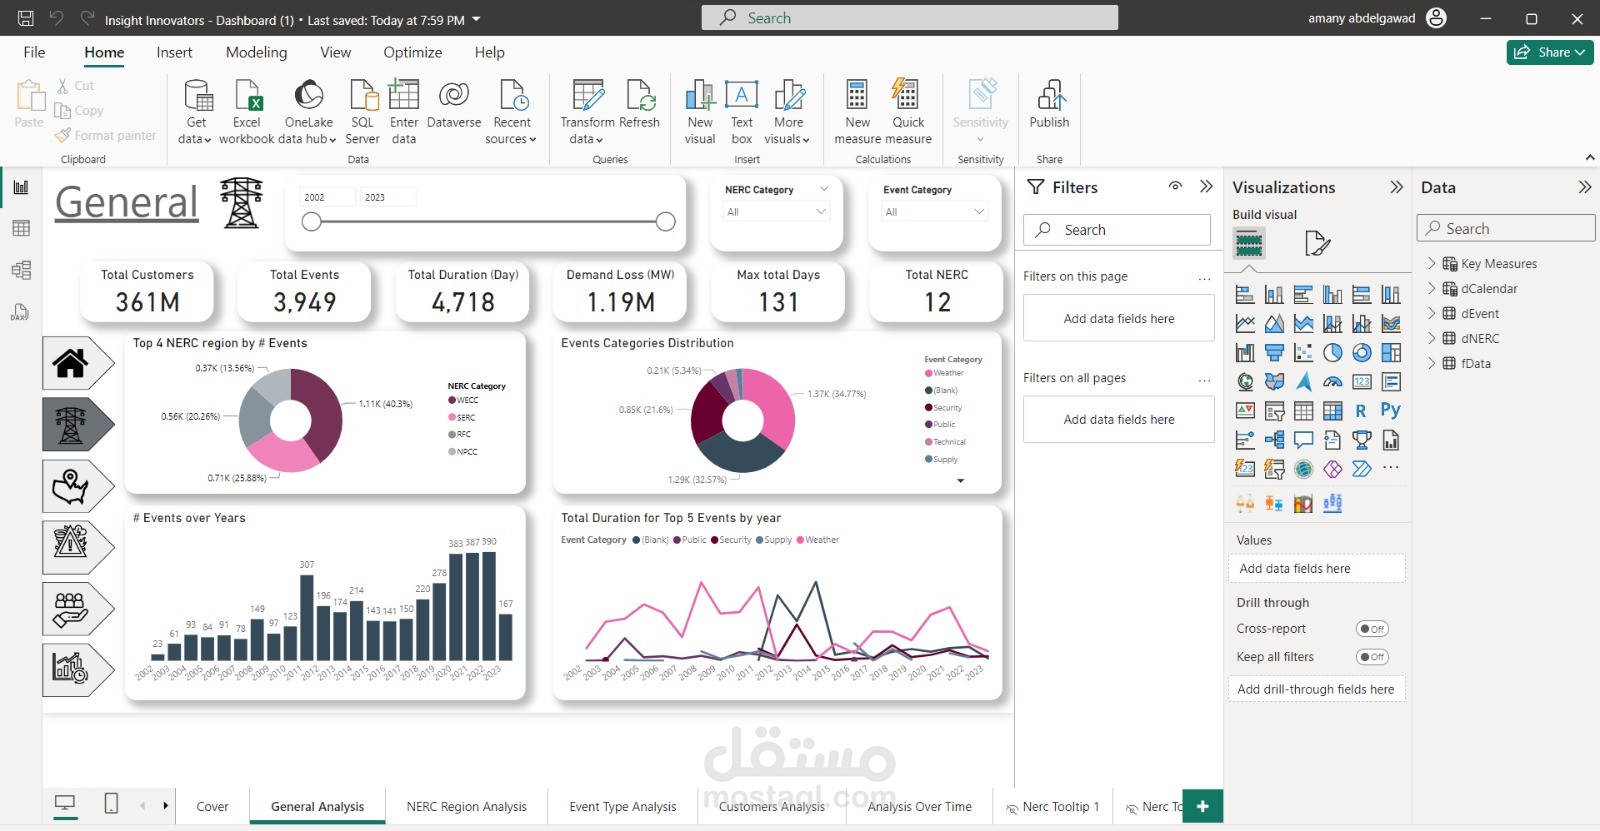
Task: Open the Optimize ribbon tab
Action: point(412,52)
